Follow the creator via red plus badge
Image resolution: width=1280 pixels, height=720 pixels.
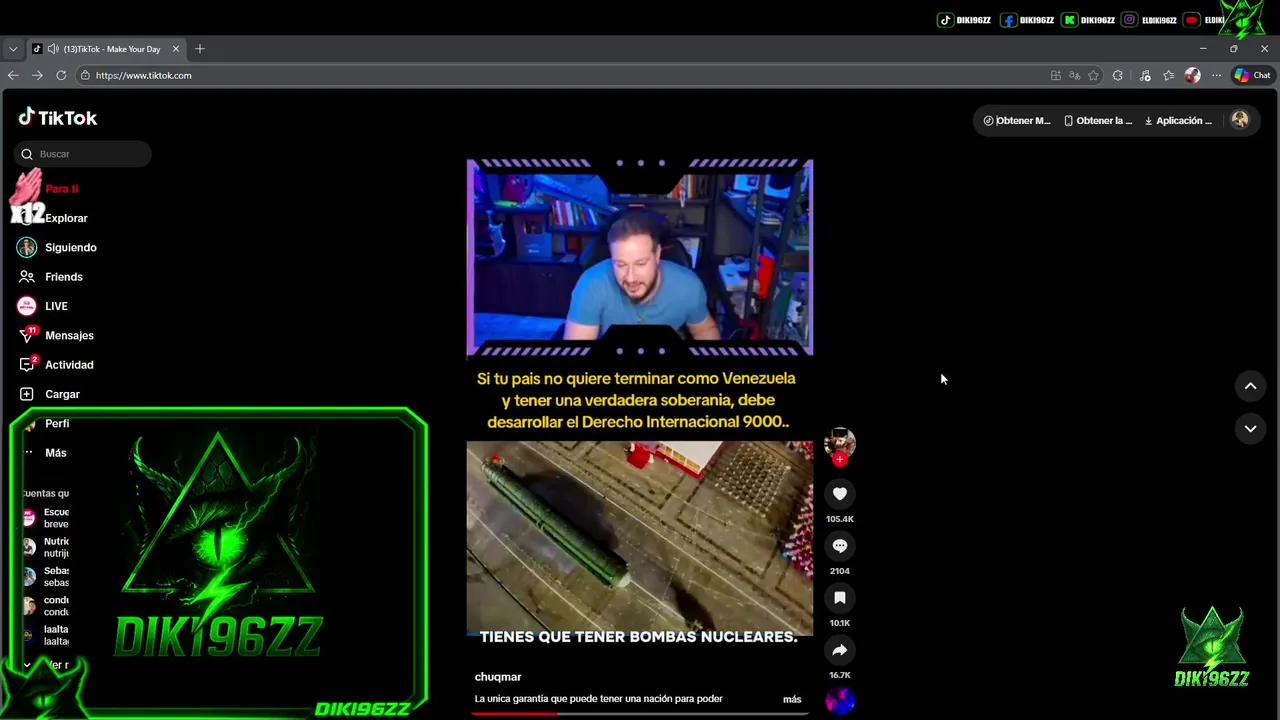click(840, 460)
